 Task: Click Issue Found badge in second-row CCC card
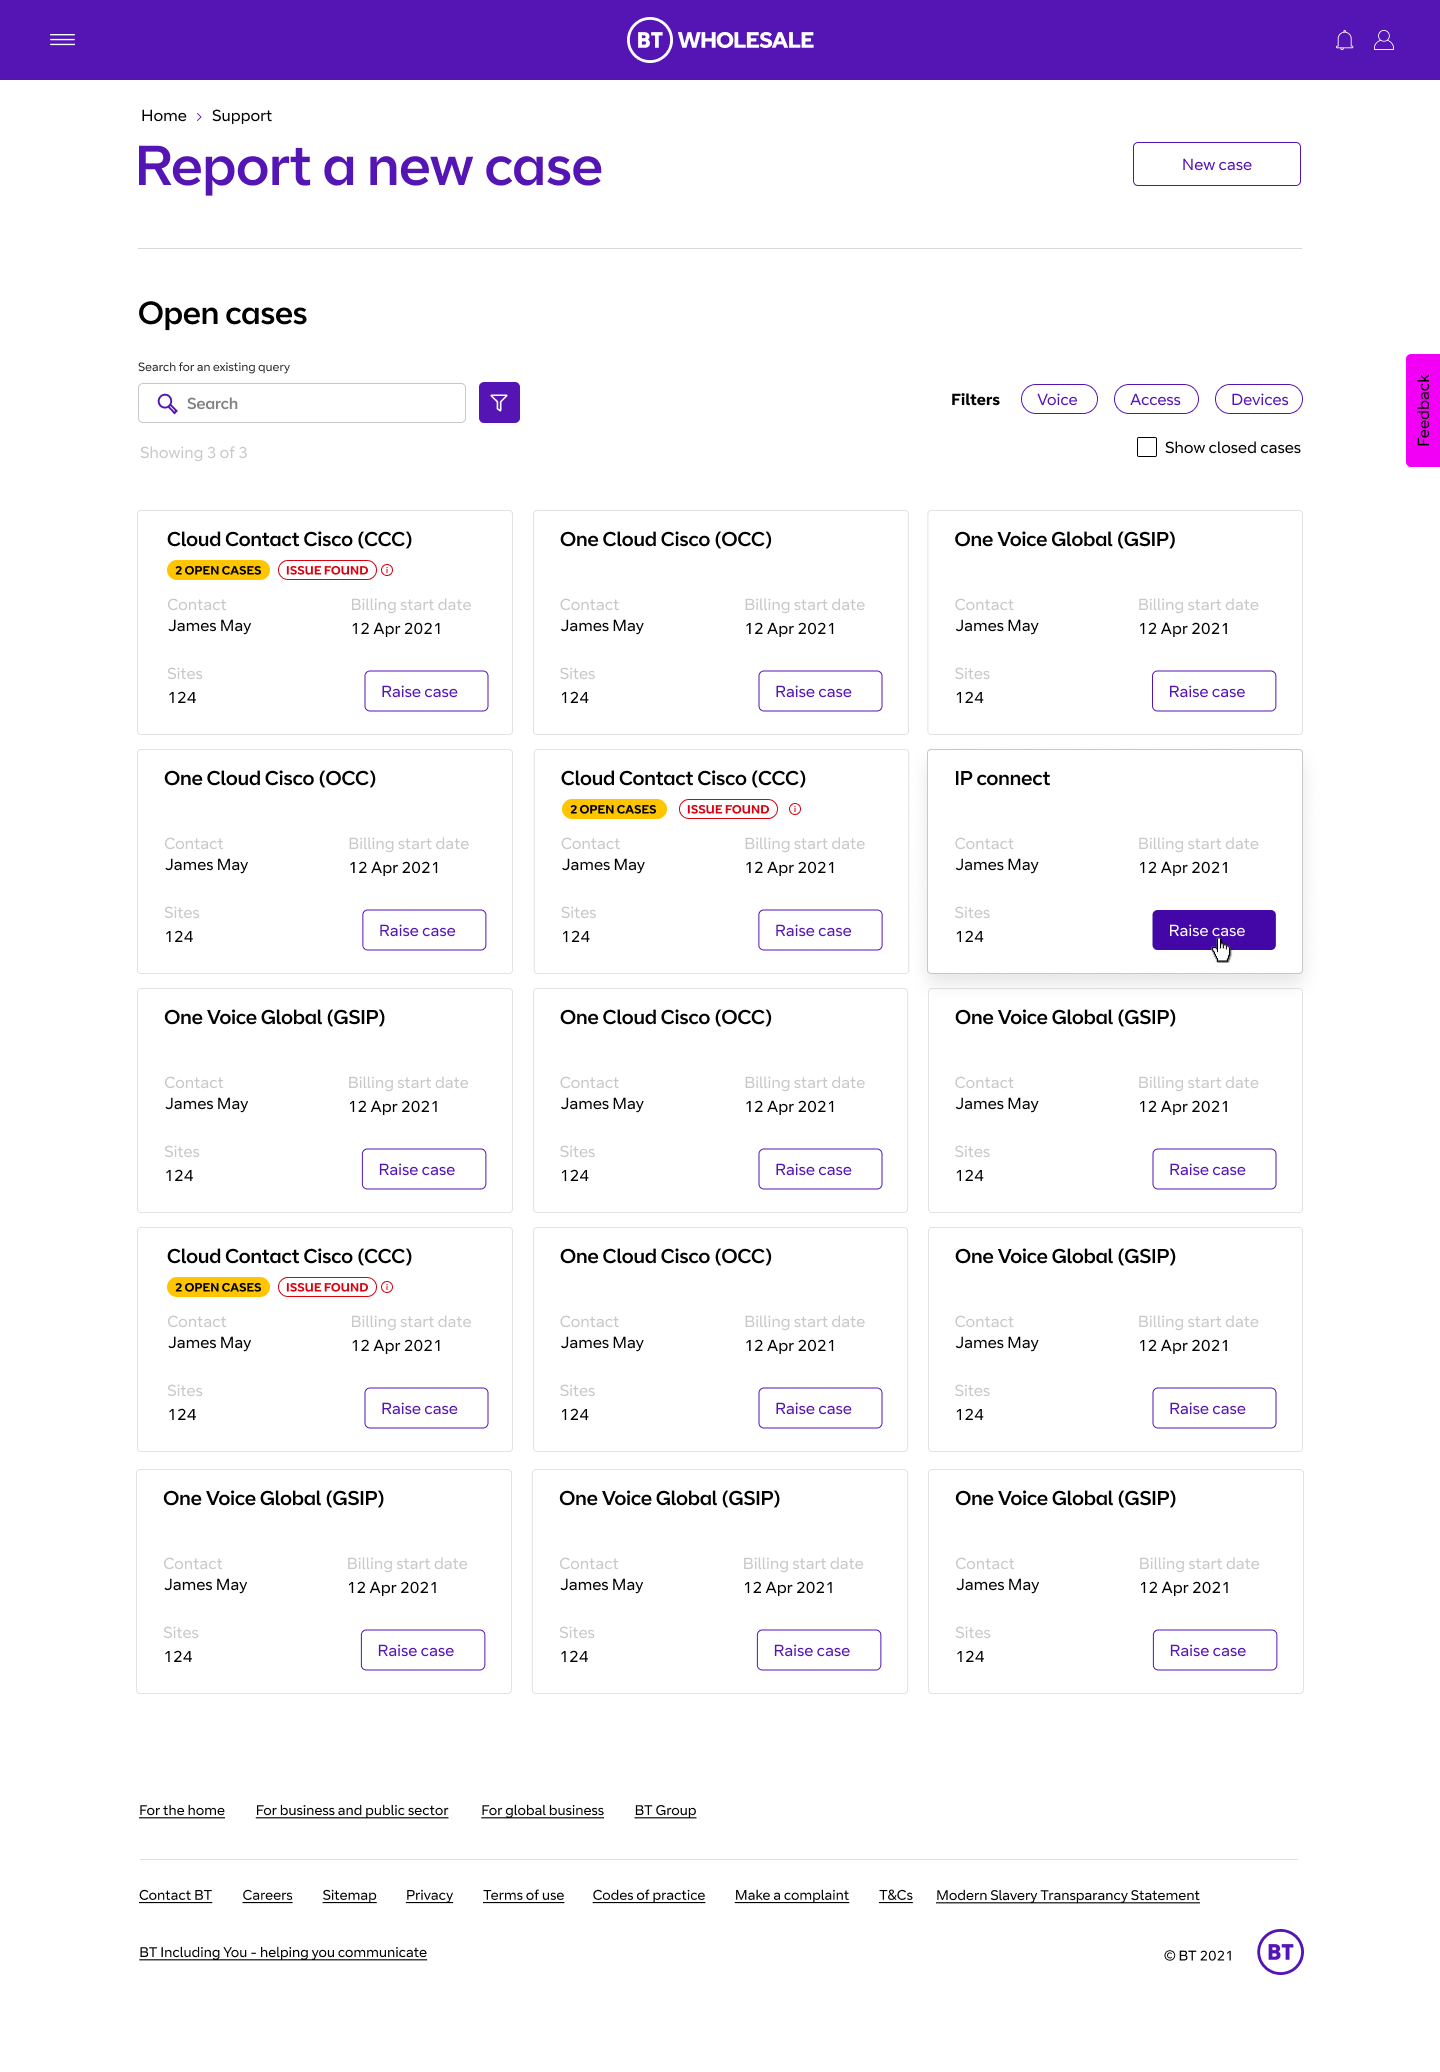[x=728, y=809]
